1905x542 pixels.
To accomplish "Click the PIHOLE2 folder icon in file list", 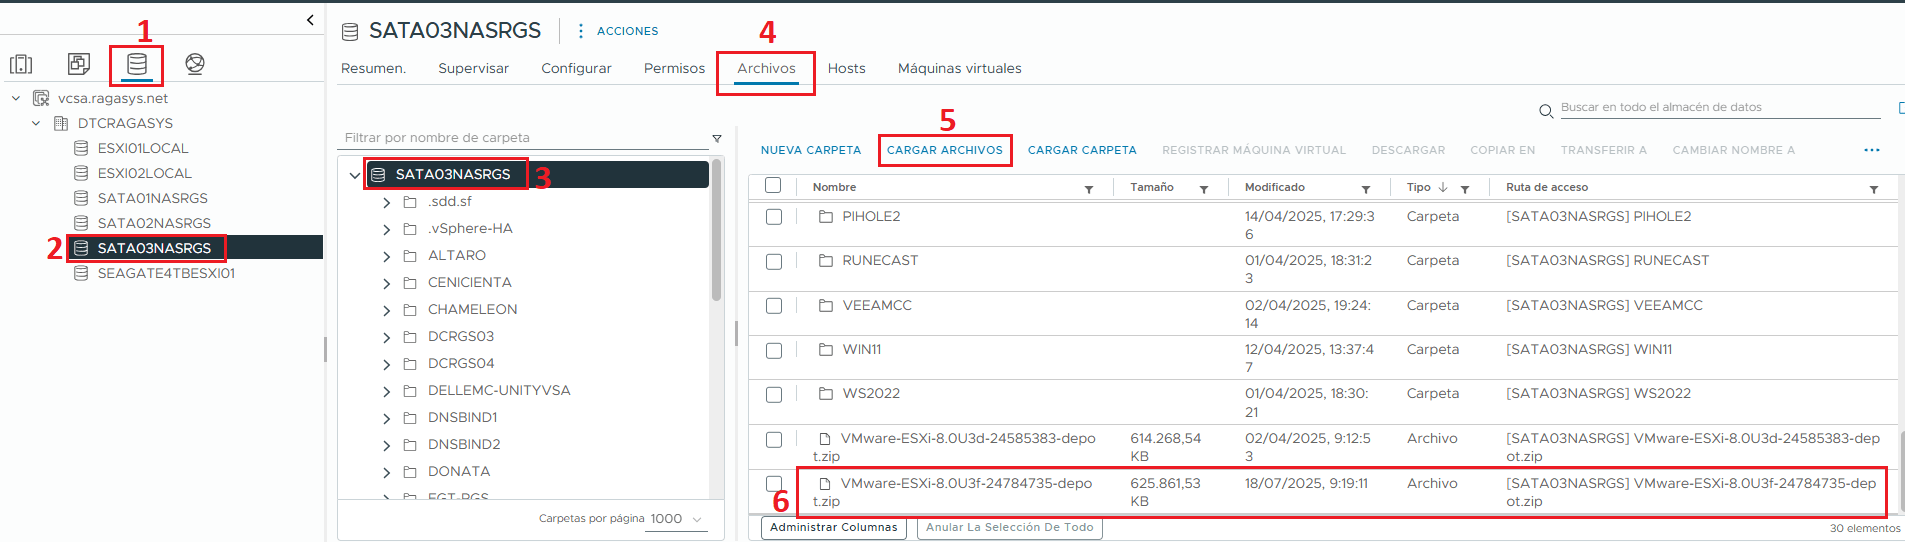I will (826, 216).
